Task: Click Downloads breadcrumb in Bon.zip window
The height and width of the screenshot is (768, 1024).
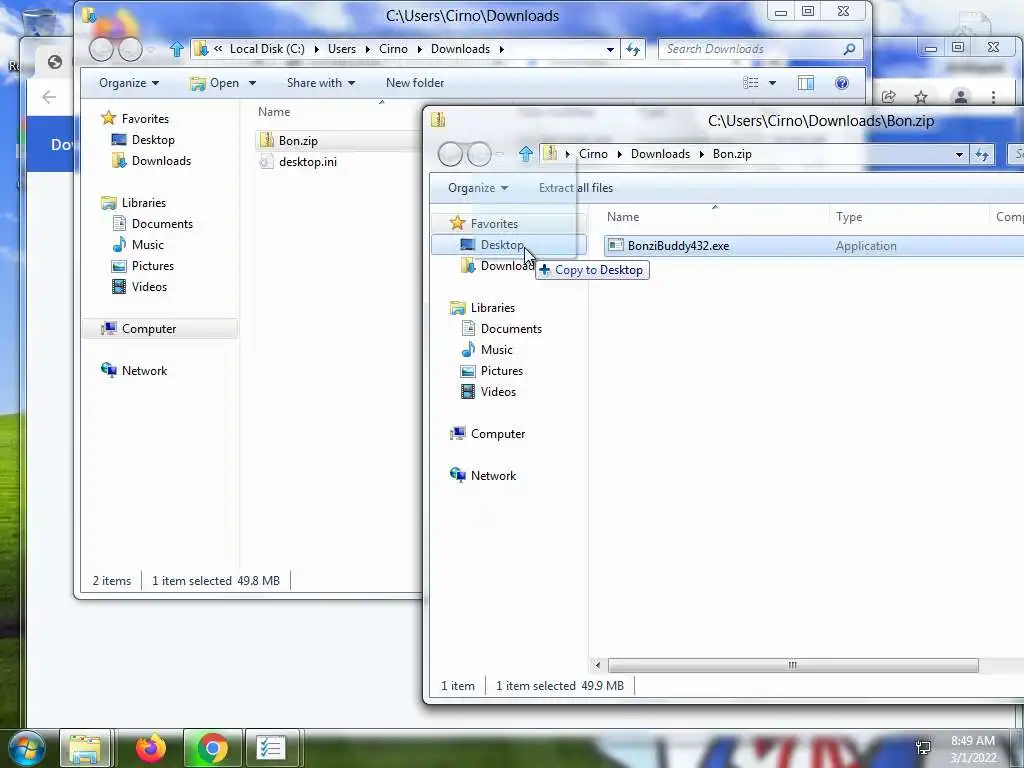Action: 660,154
